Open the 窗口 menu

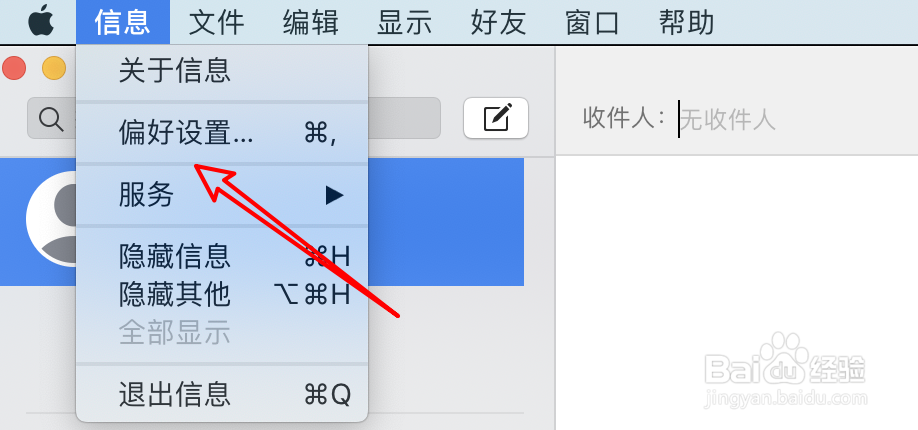[592, 22]
